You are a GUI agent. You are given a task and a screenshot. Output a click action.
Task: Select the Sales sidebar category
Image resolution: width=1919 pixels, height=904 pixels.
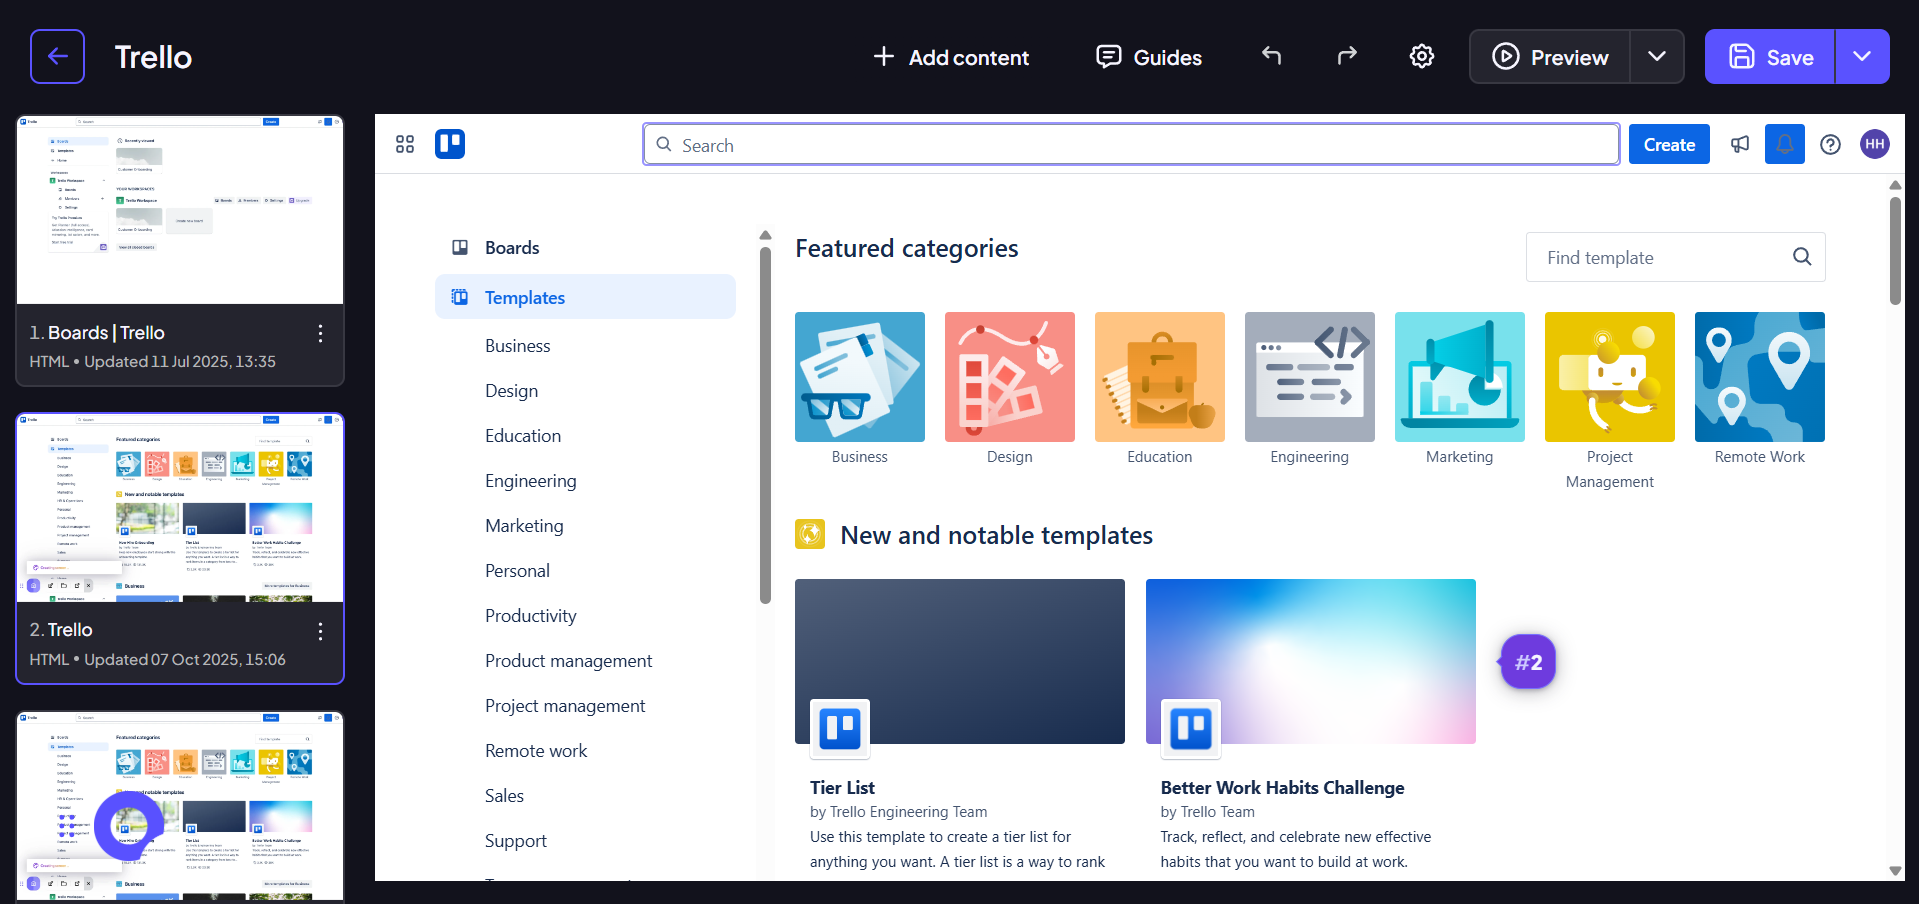pos(504,796)
